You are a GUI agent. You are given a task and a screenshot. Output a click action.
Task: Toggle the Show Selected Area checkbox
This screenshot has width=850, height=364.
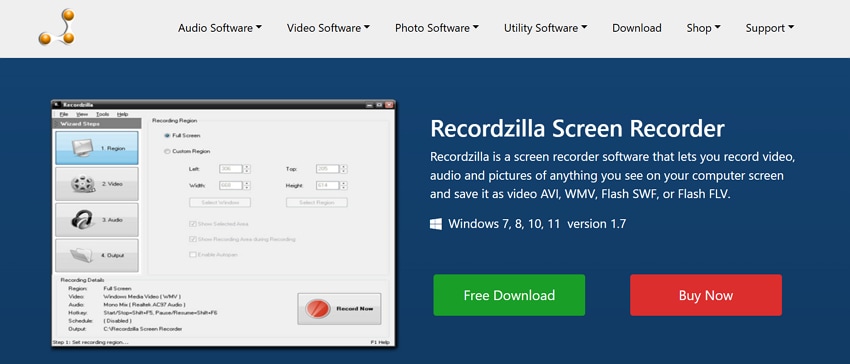click(192, 223)
